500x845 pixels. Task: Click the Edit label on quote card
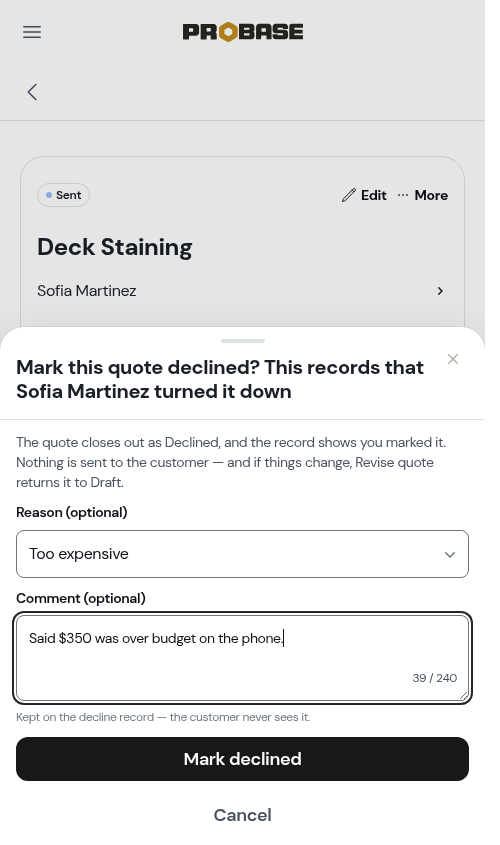[x=374, y=195]
